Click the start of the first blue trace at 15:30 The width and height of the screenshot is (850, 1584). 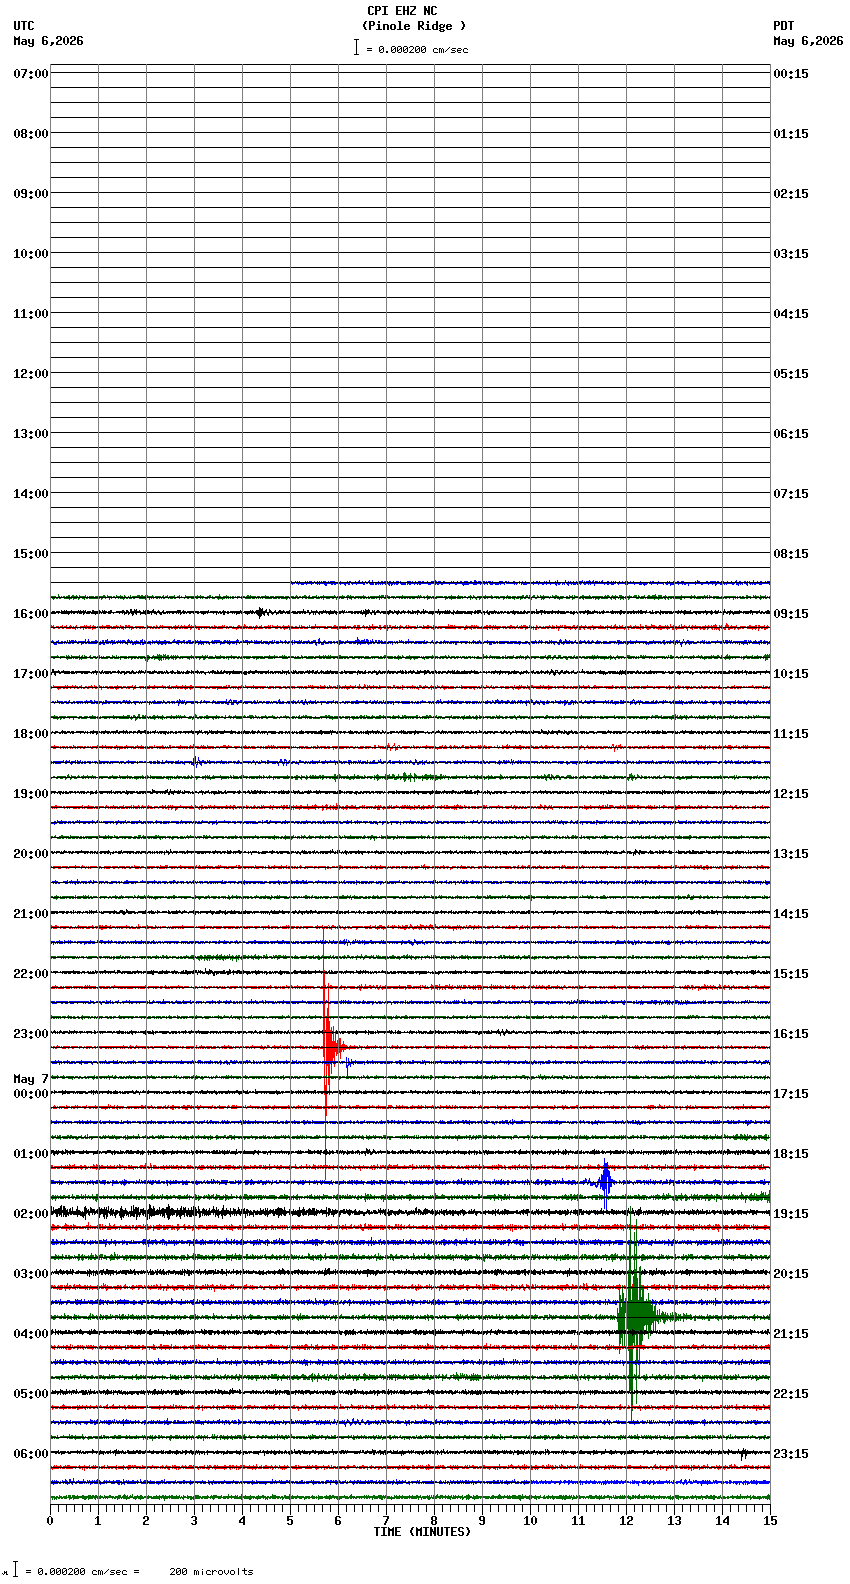tap(293, 582)
